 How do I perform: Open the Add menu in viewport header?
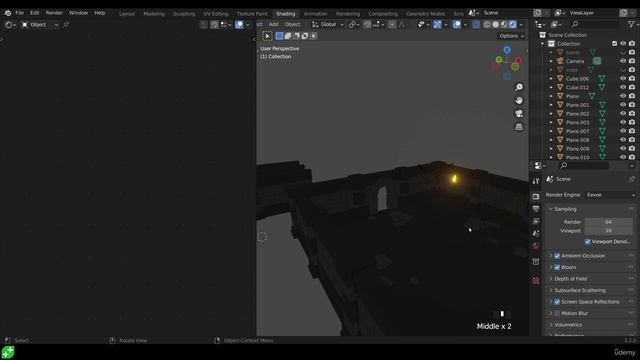(x=273, y=24)
